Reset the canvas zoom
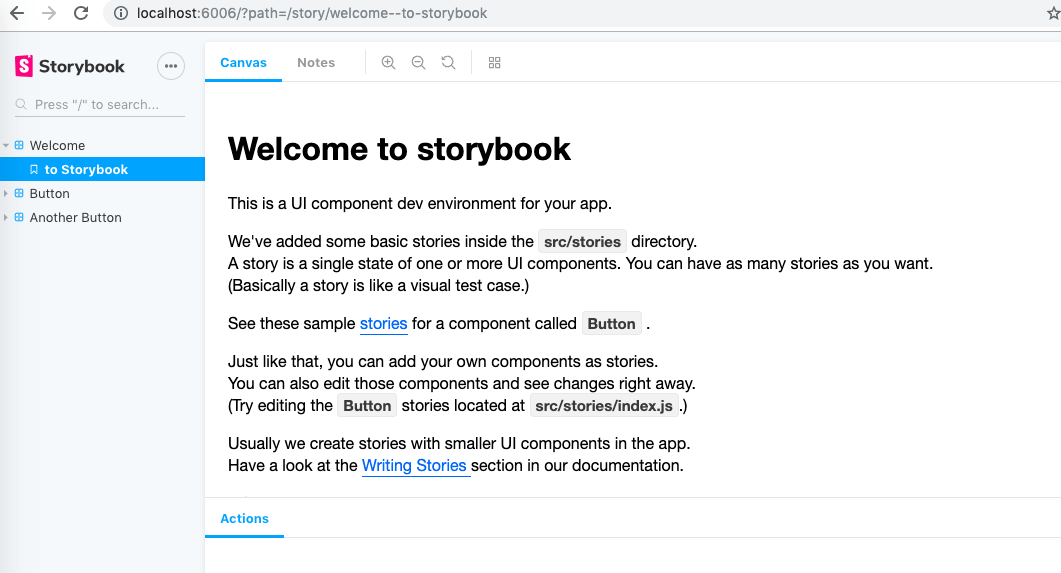 pyautogui.click(x=448, y=62)
